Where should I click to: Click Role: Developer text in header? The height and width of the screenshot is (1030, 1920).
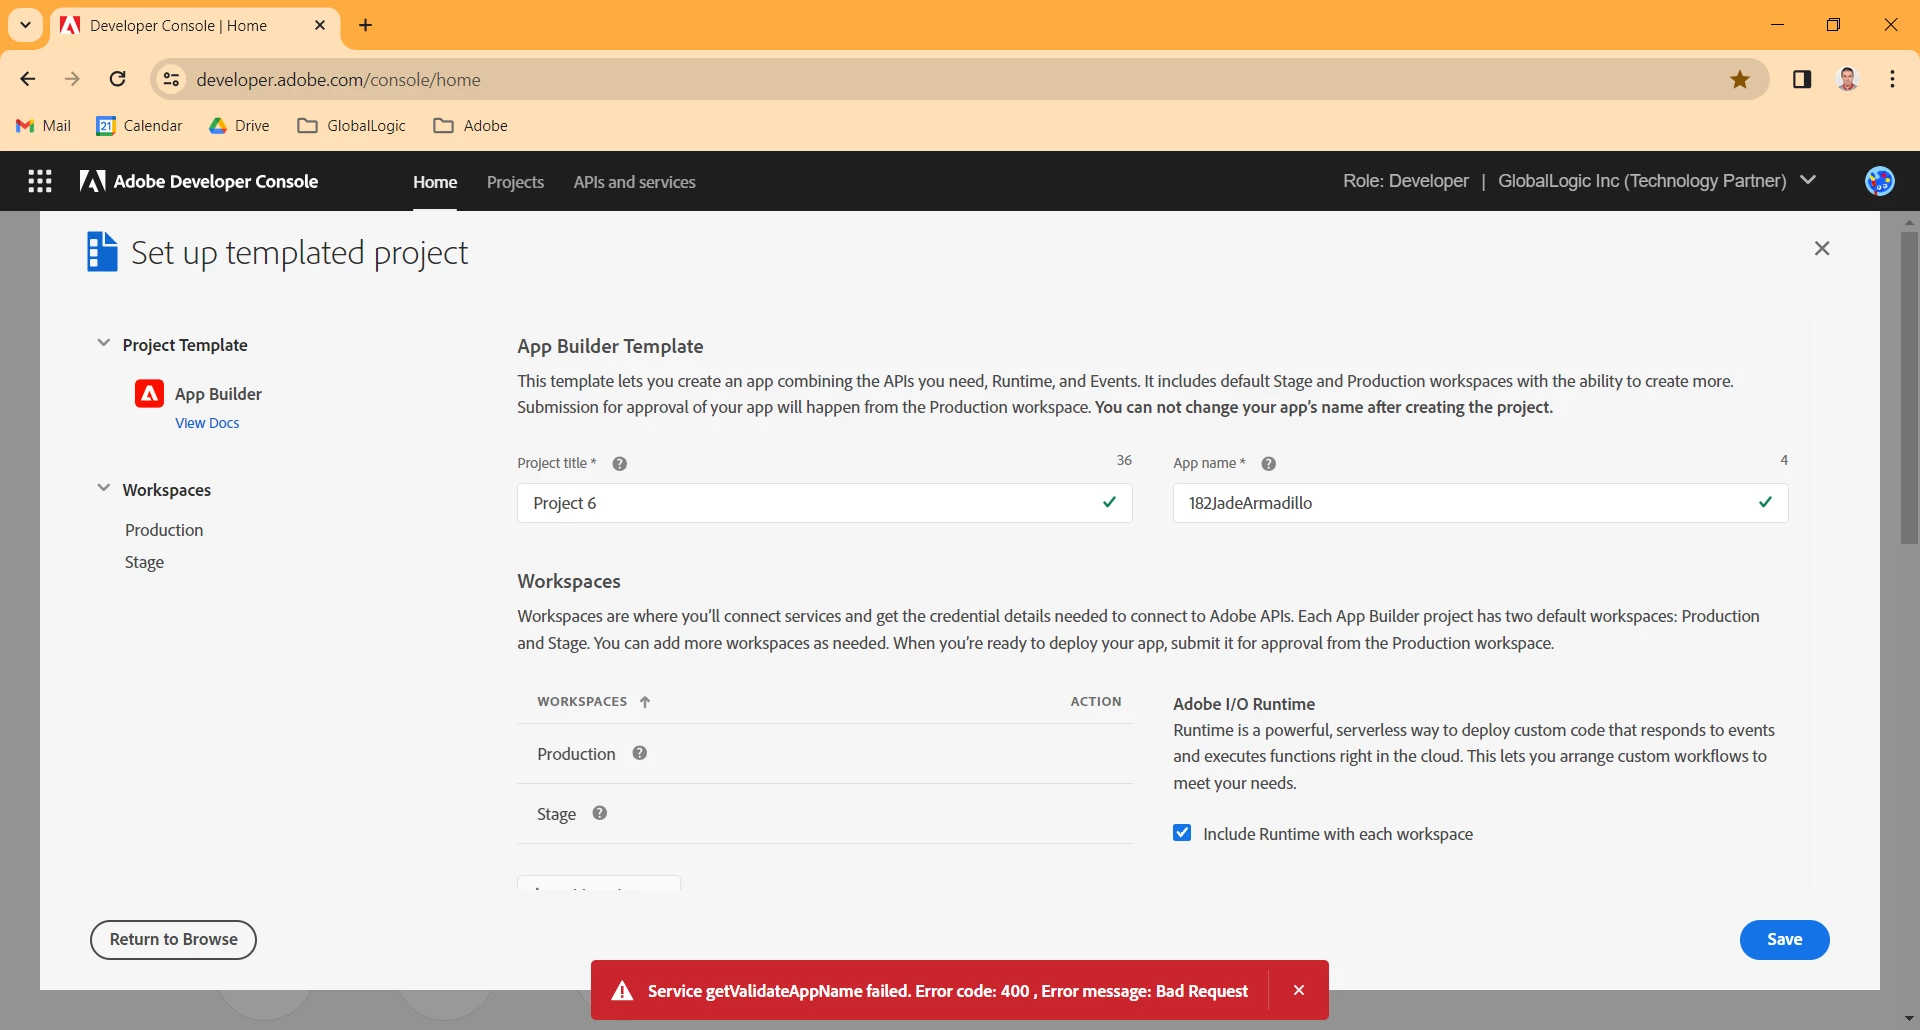1405,181
